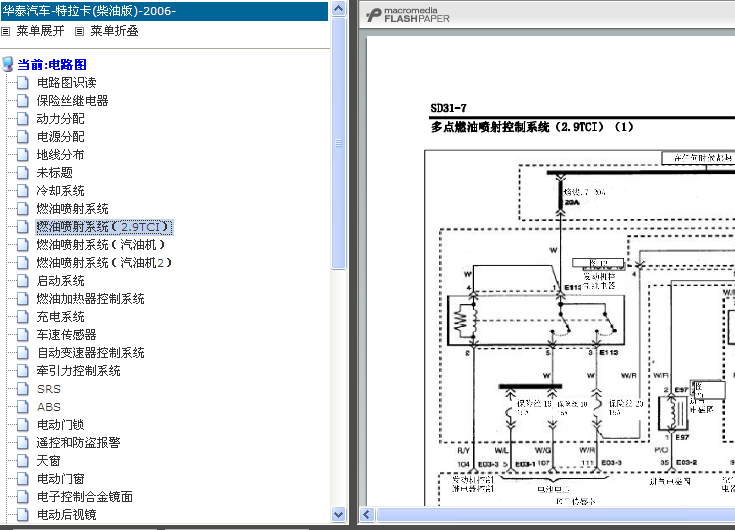This screenshot has width=735, height=530.
Task: Click the page icon beside 充电系统
Action: click(23, 317)
